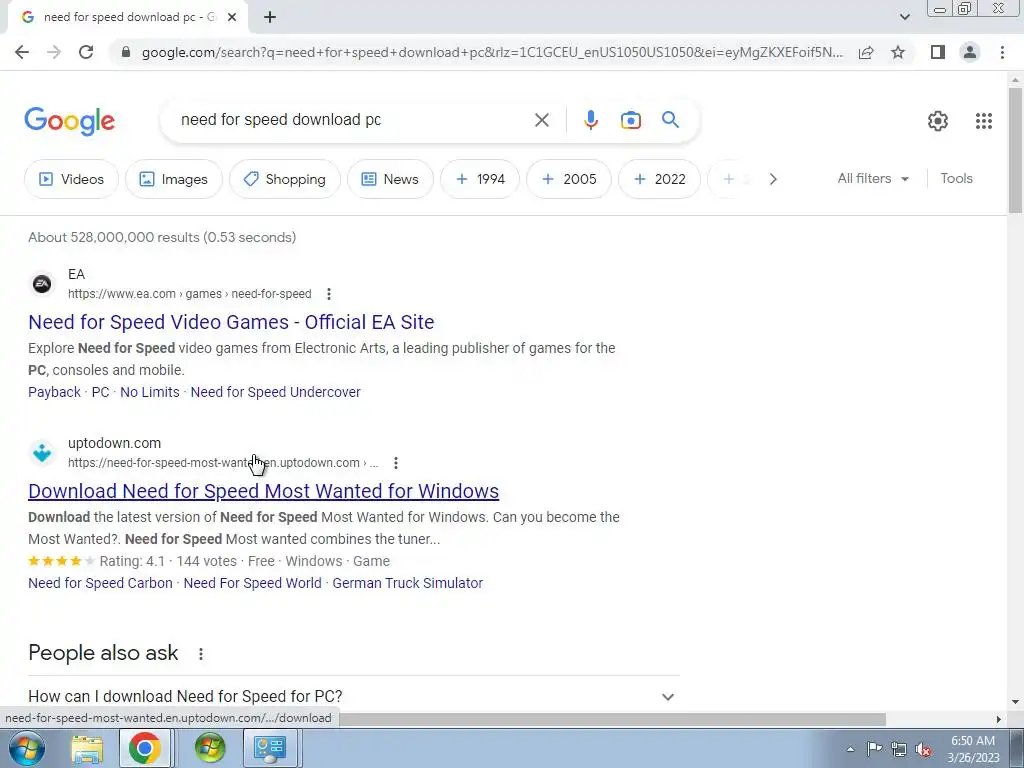Expand How can I download question
The image size is (1024, 768).
[x=353, y=696]
